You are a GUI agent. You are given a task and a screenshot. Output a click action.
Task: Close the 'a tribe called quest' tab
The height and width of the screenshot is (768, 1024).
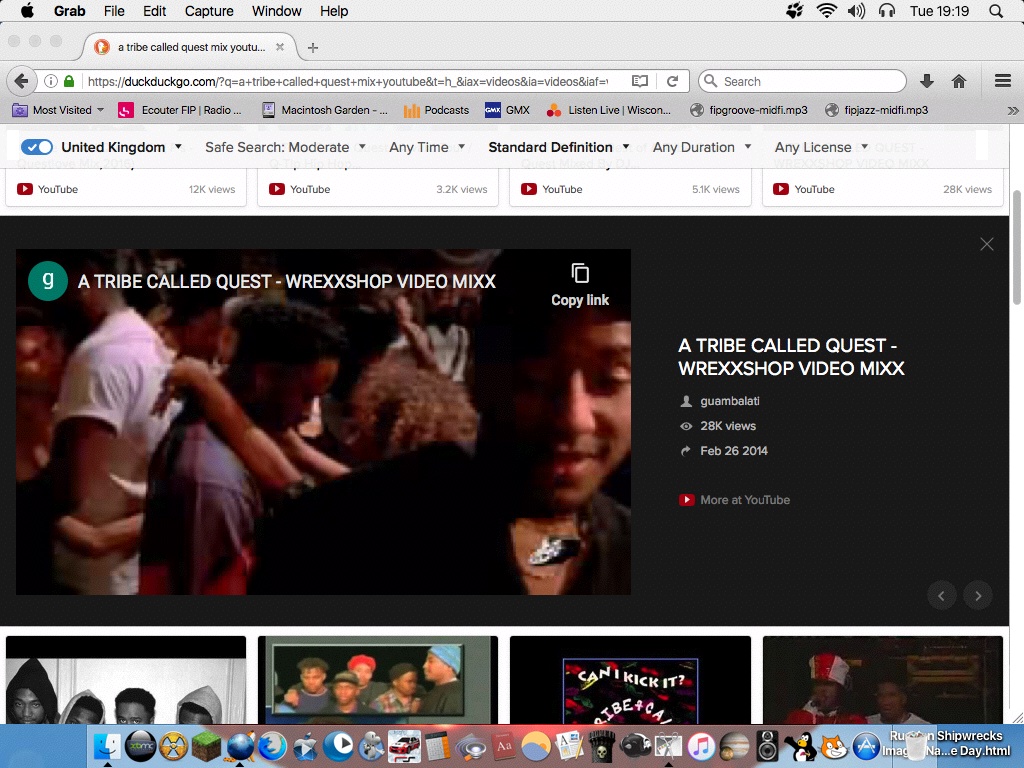[x=280, y=47]
